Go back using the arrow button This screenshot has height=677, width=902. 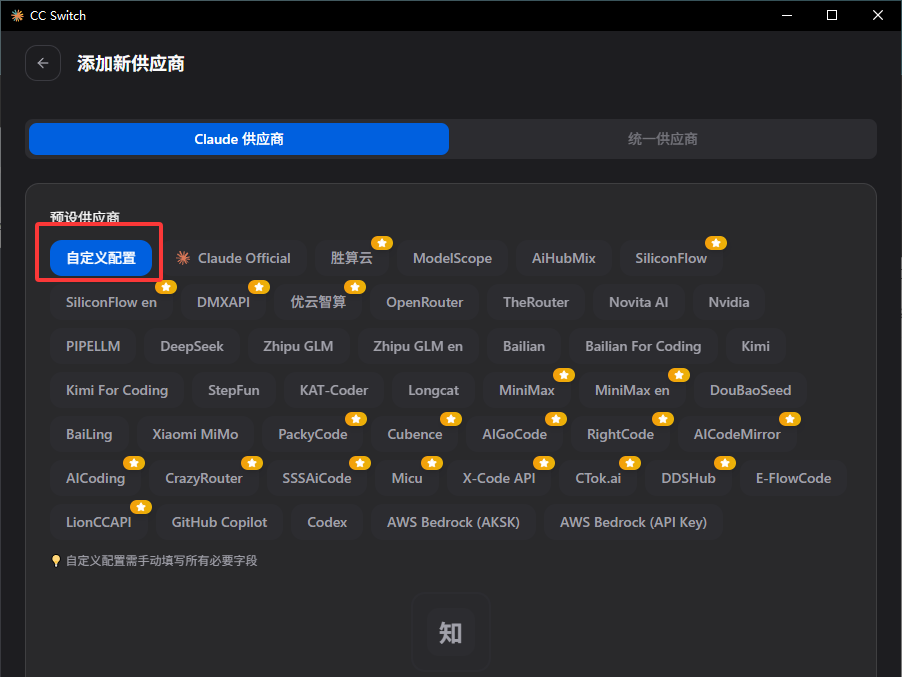43,63
